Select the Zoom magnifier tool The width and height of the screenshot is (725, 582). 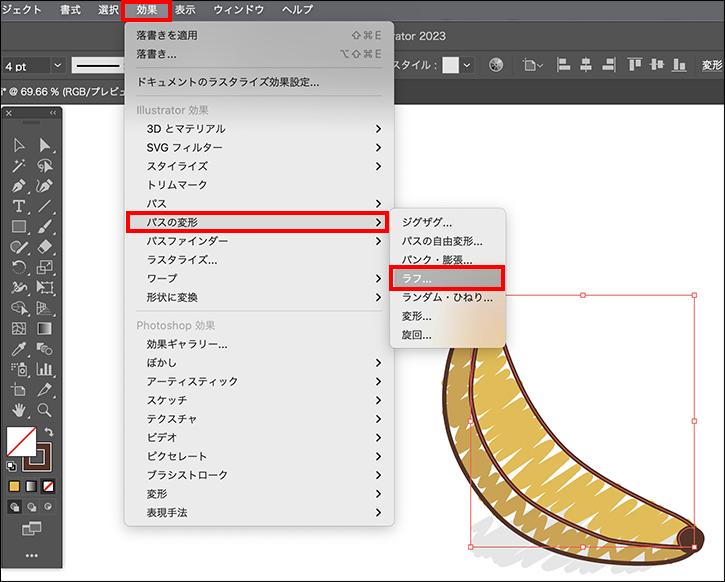44,410
